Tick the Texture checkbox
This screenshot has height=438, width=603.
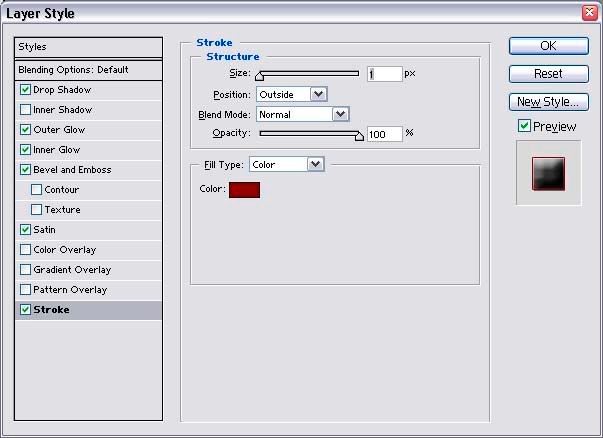click(x=37, y=210)
